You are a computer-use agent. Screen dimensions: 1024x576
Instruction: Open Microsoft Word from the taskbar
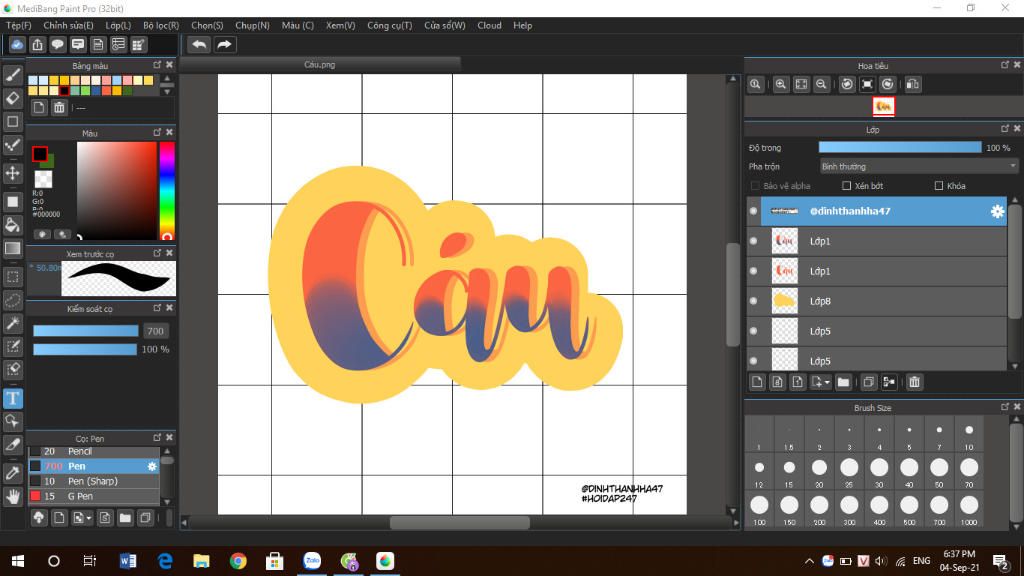[x=128, y=561]
